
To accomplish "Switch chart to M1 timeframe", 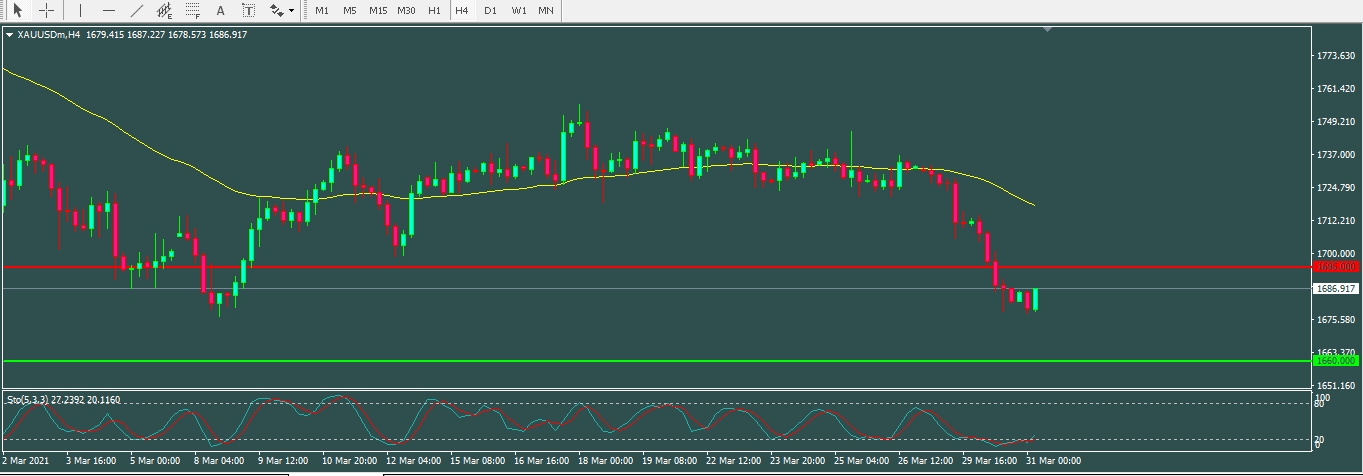I will pyautogui.click(x=321, y=10).
